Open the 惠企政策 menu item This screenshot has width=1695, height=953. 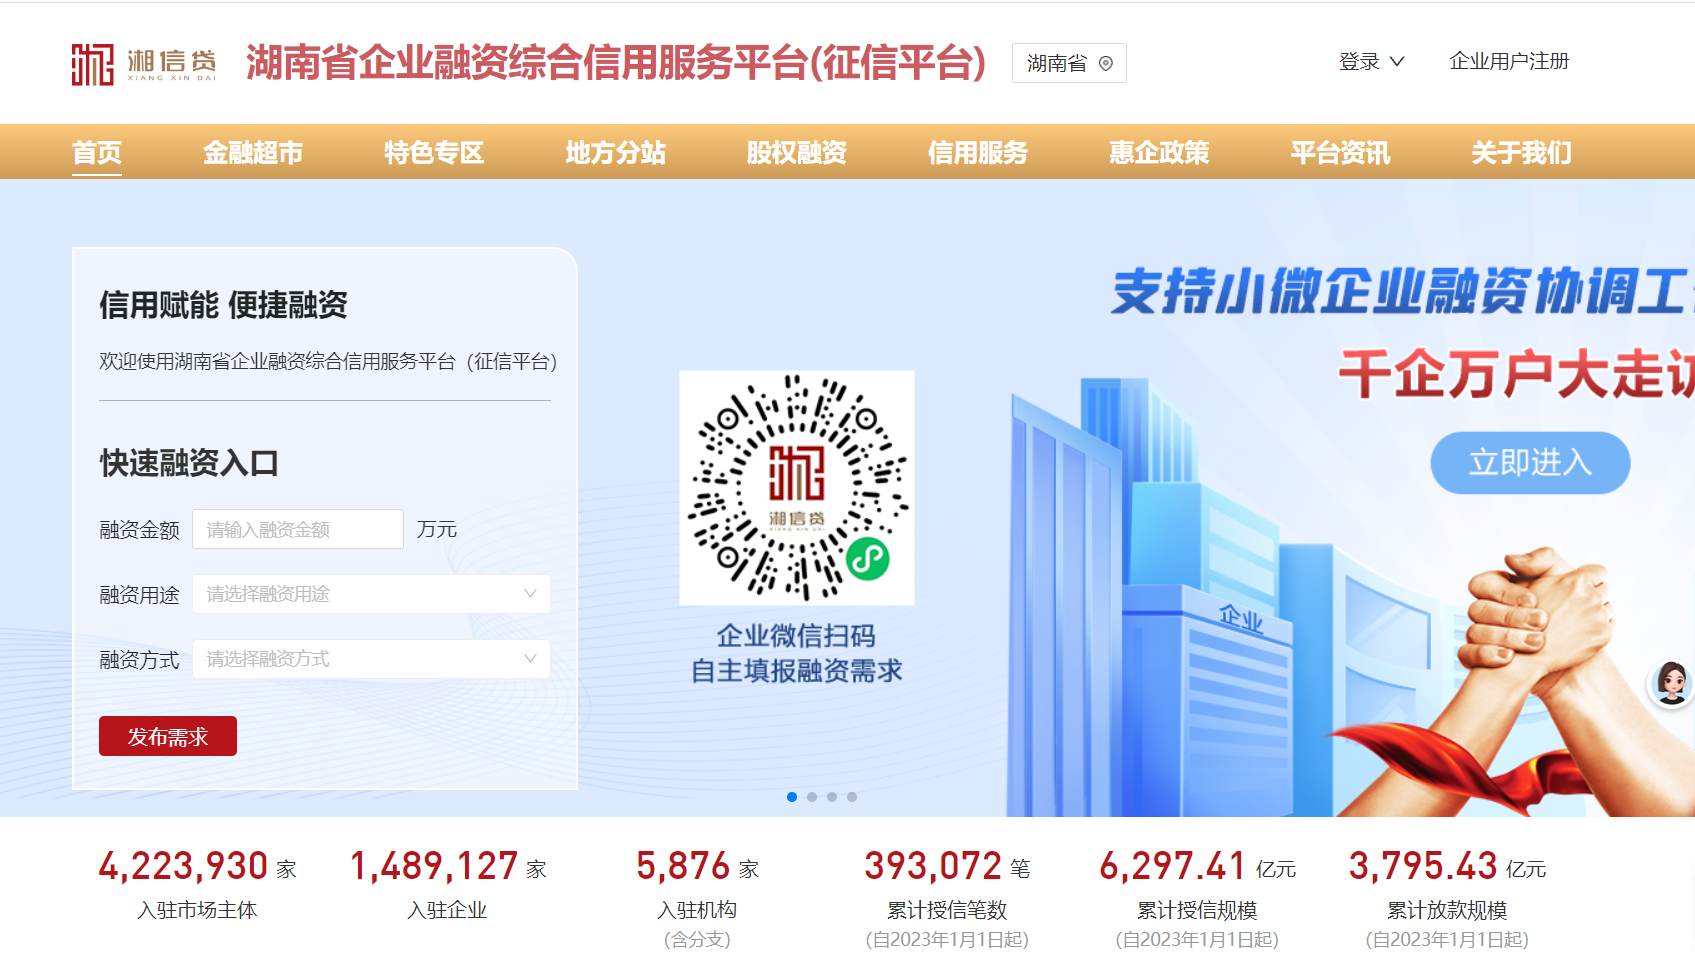coord(1159,153)
